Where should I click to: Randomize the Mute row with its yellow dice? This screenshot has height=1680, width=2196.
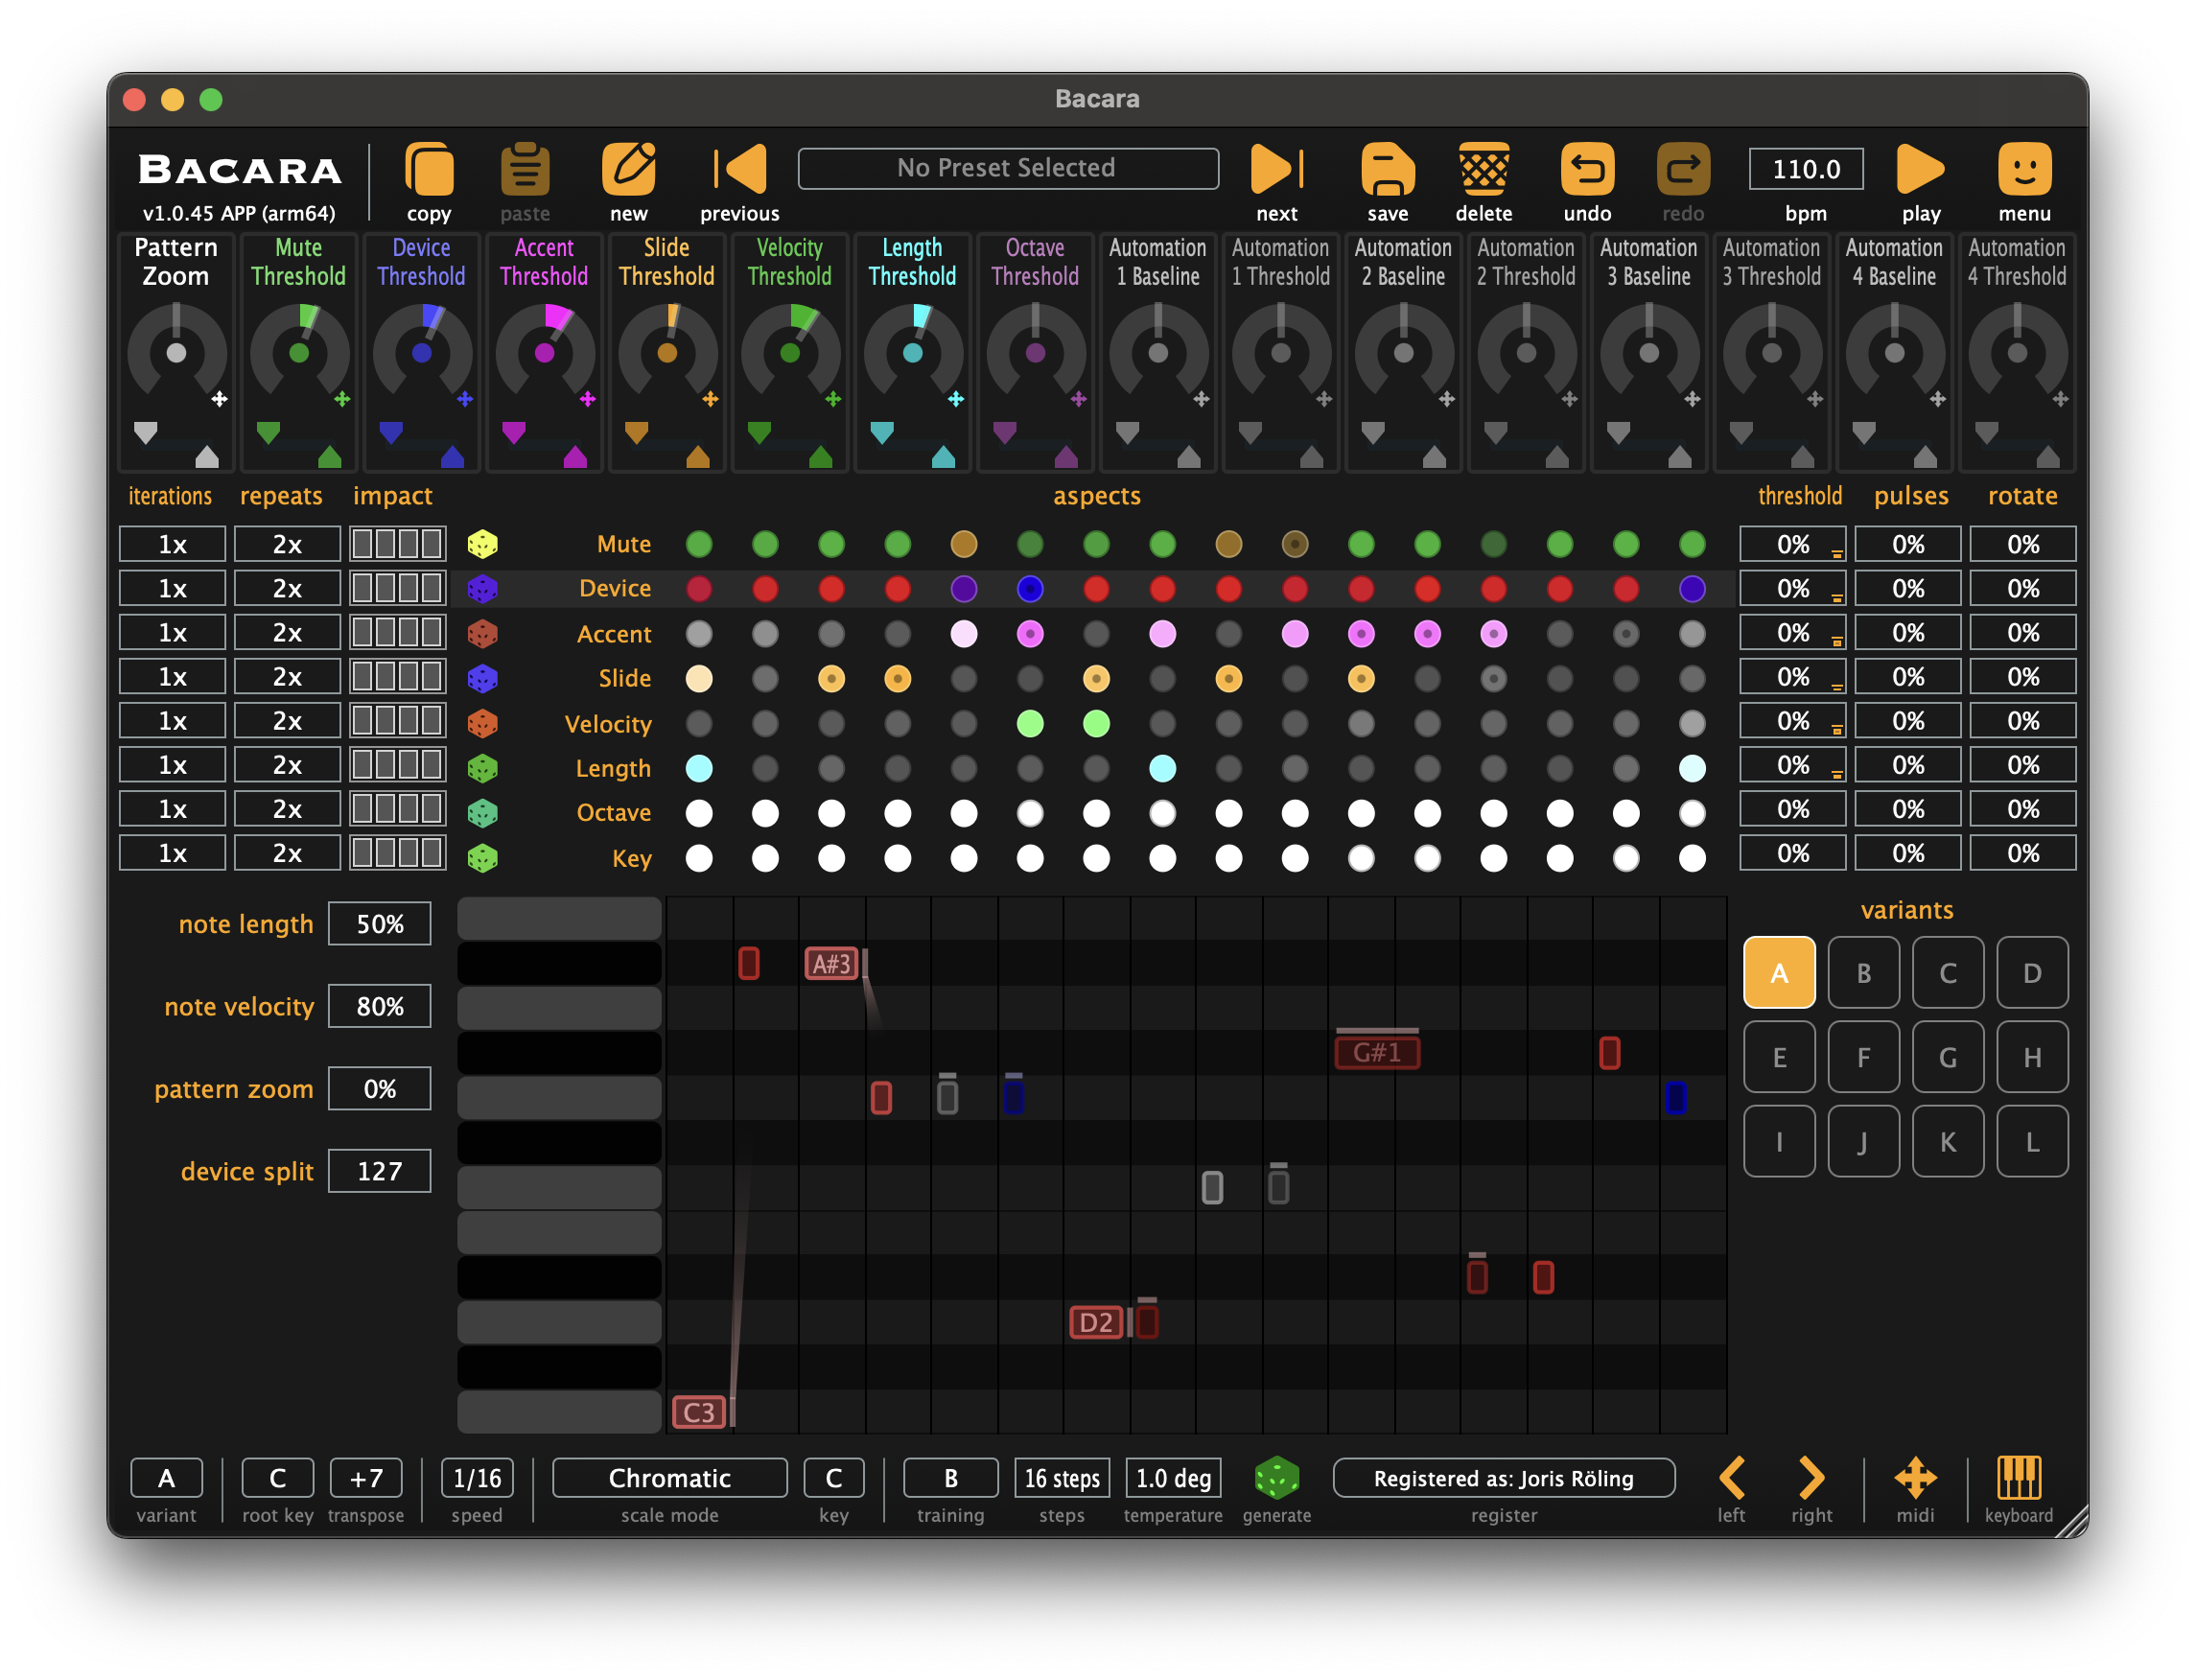point(483,544)
